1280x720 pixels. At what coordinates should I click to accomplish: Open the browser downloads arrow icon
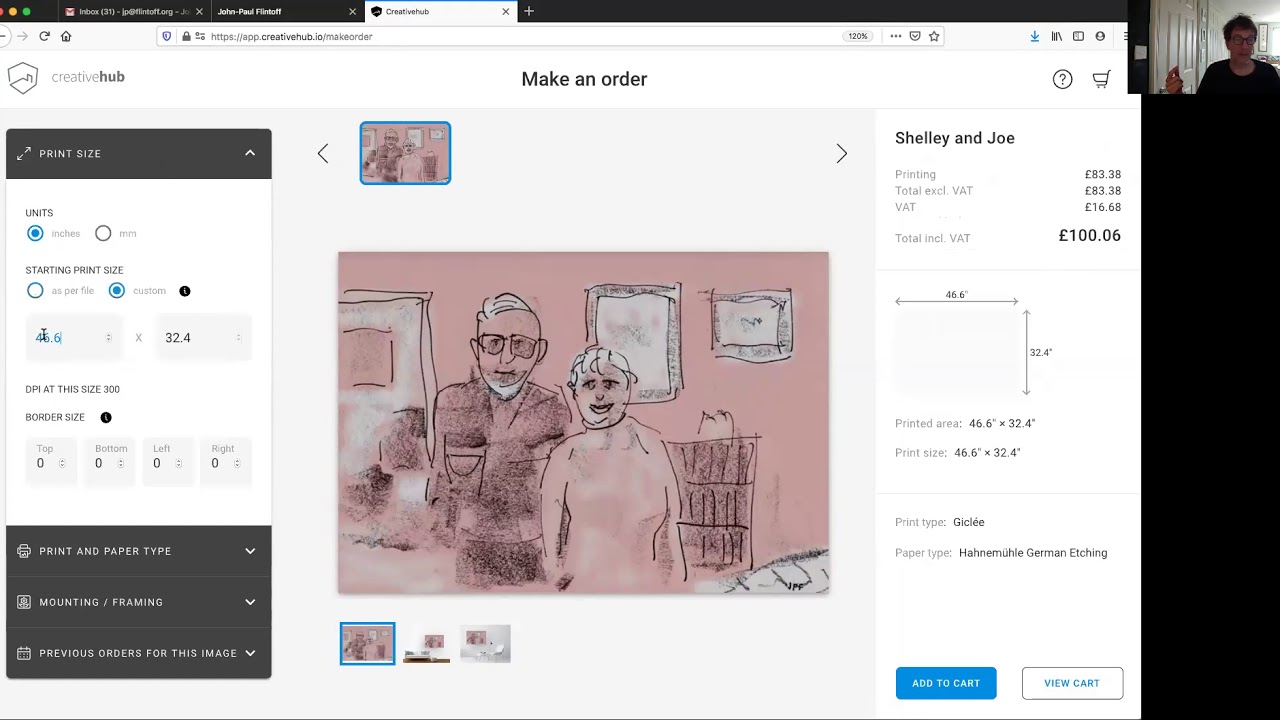(x=1034, y=36)
